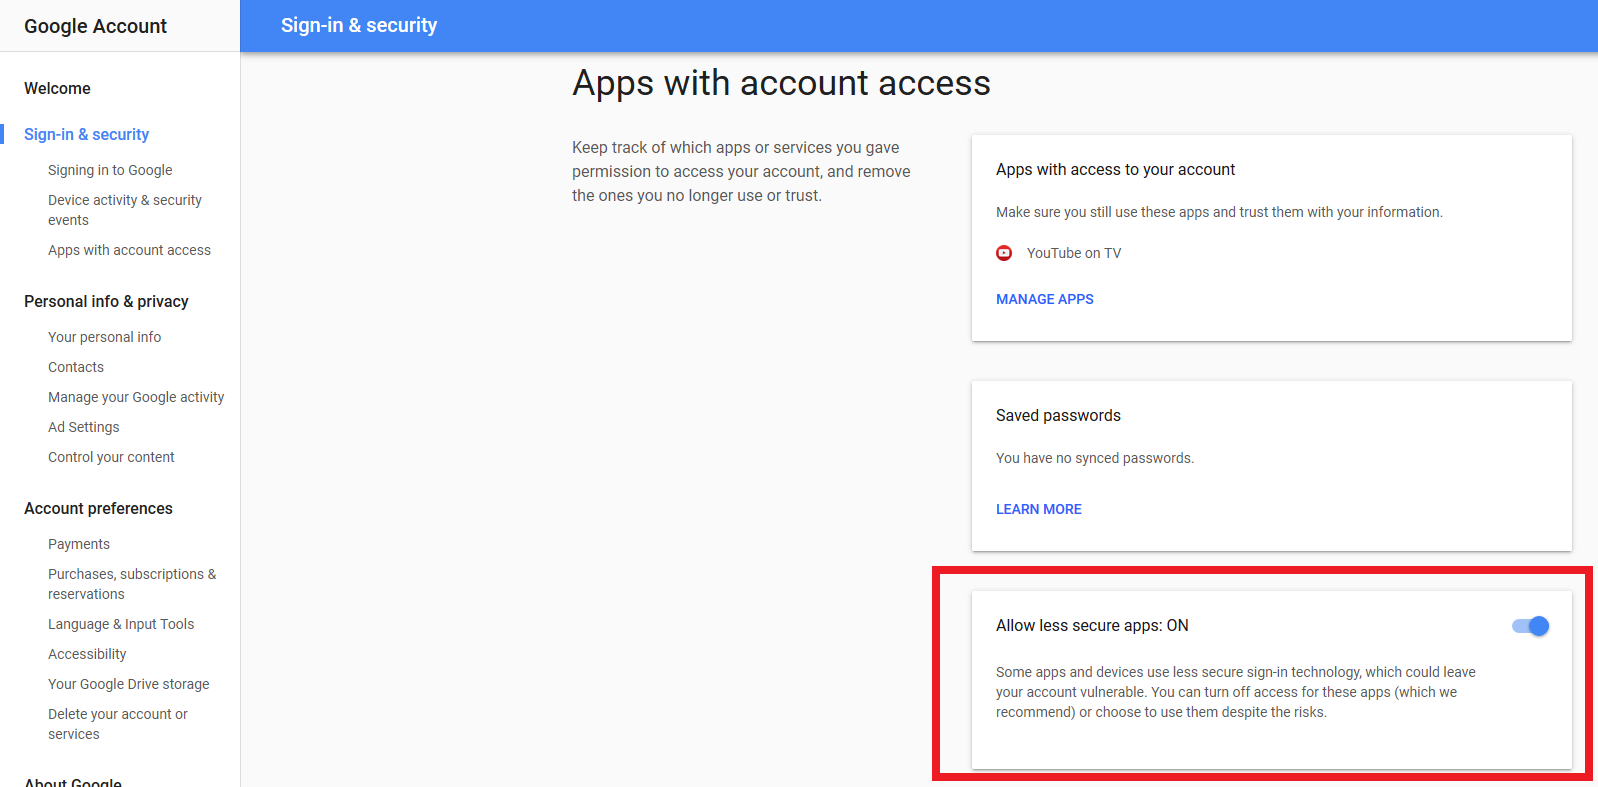Select Apps with account access sidebar item
The height and width of the screenshot is (787, 1598).
tap(129, 250)
